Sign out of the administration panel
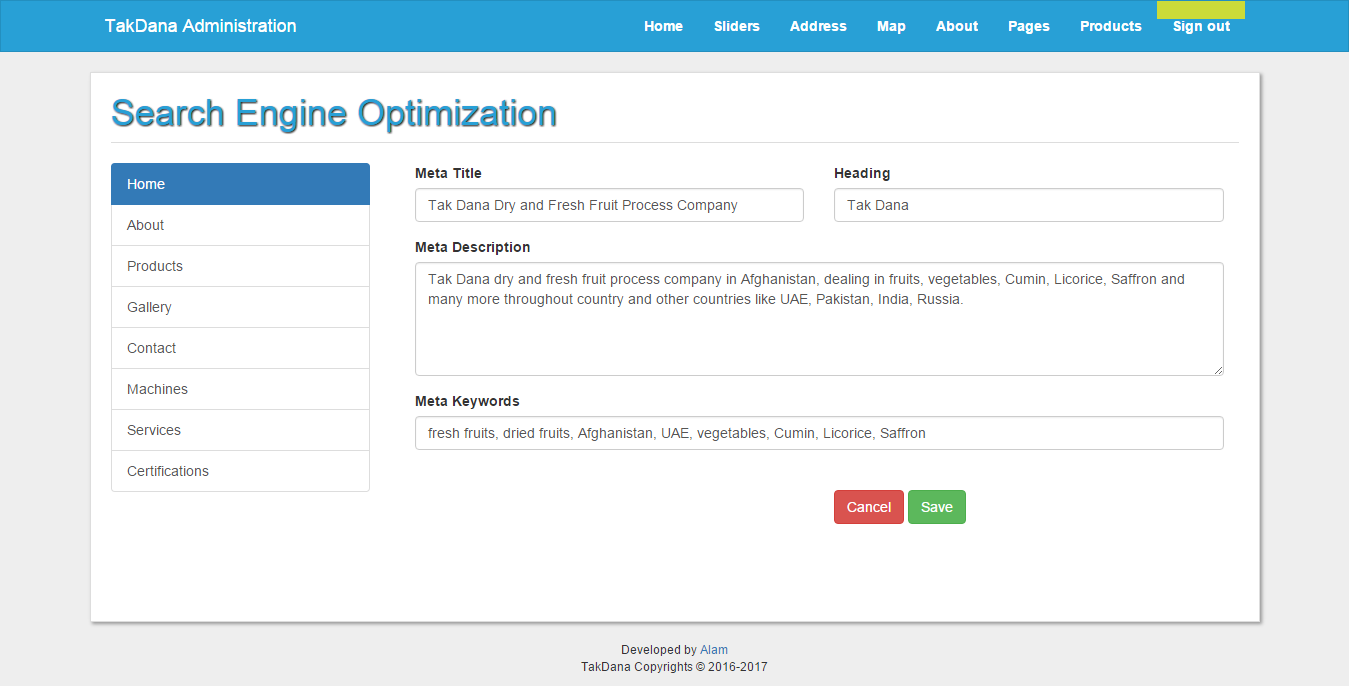This screenshot has height=686, width=1349. pyautogui.click(x=1201, y=26)
